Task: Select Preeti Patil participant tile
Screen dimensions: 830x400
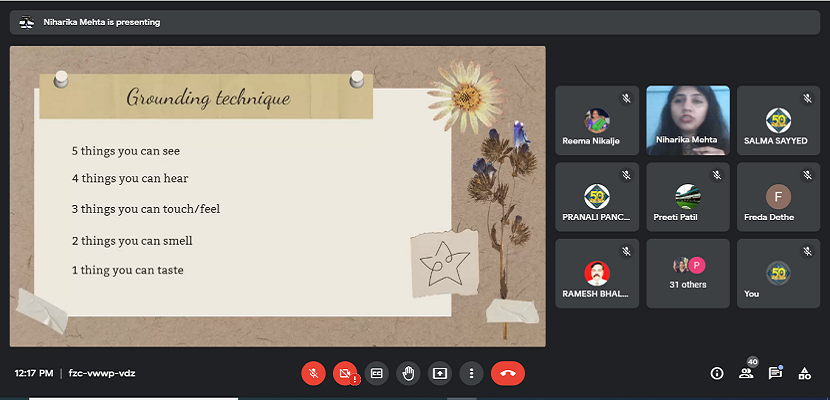Action: (x=688, y=197)
